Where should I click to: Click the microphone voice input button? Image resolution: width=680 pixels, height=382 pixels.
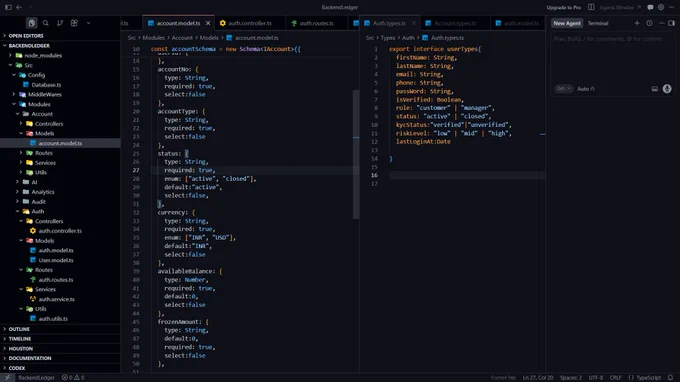(x=667, y=89)
